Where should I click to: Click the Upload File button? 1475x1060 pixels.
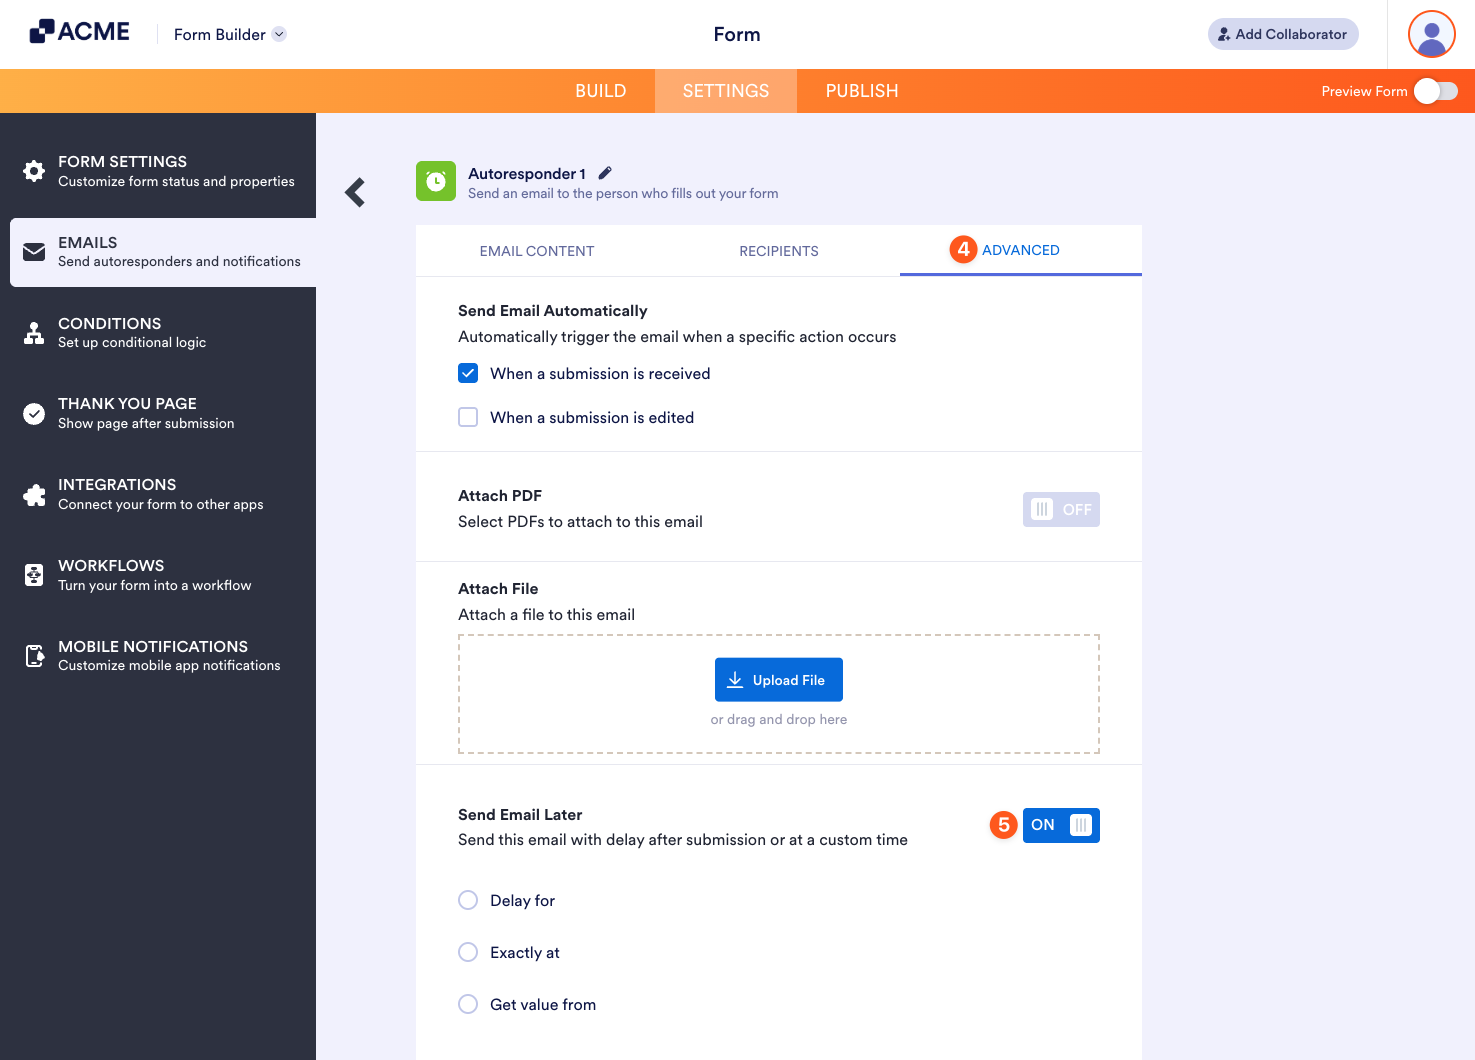tap(779, 679)
